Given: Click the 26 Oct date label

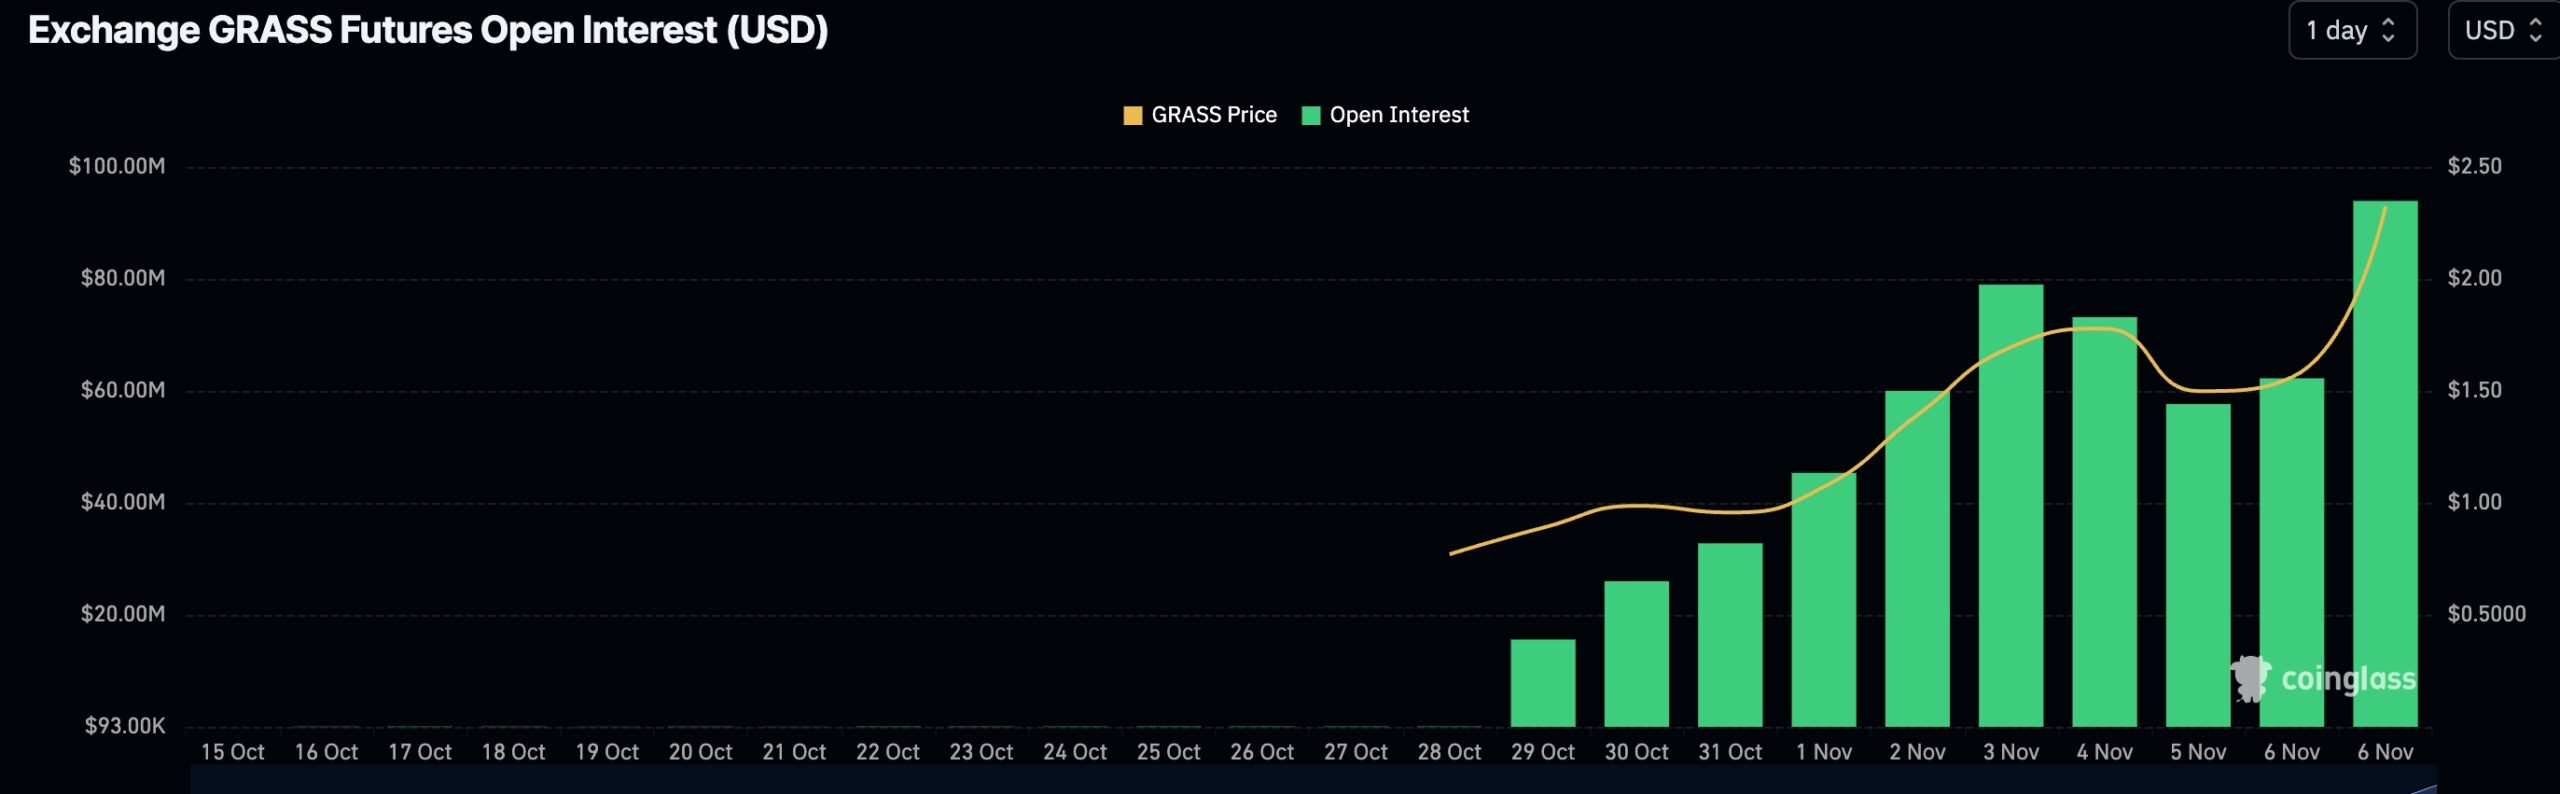Looking at the screenshot, I should tap(1262, 752).
